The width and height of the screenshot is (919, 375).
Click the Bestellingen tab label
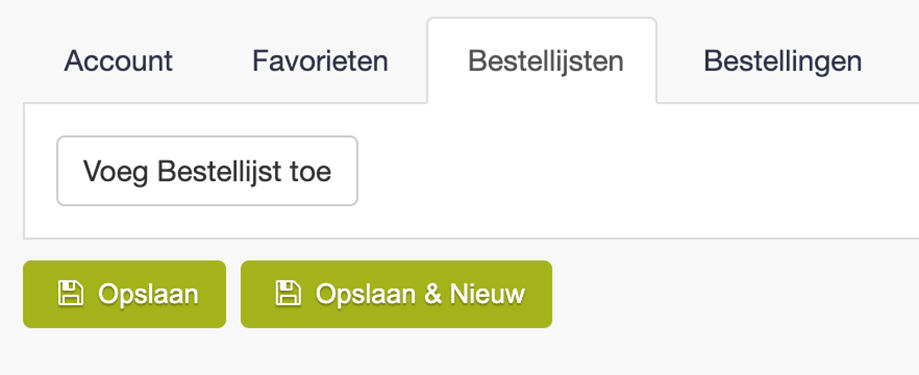[x=782, y=62]
